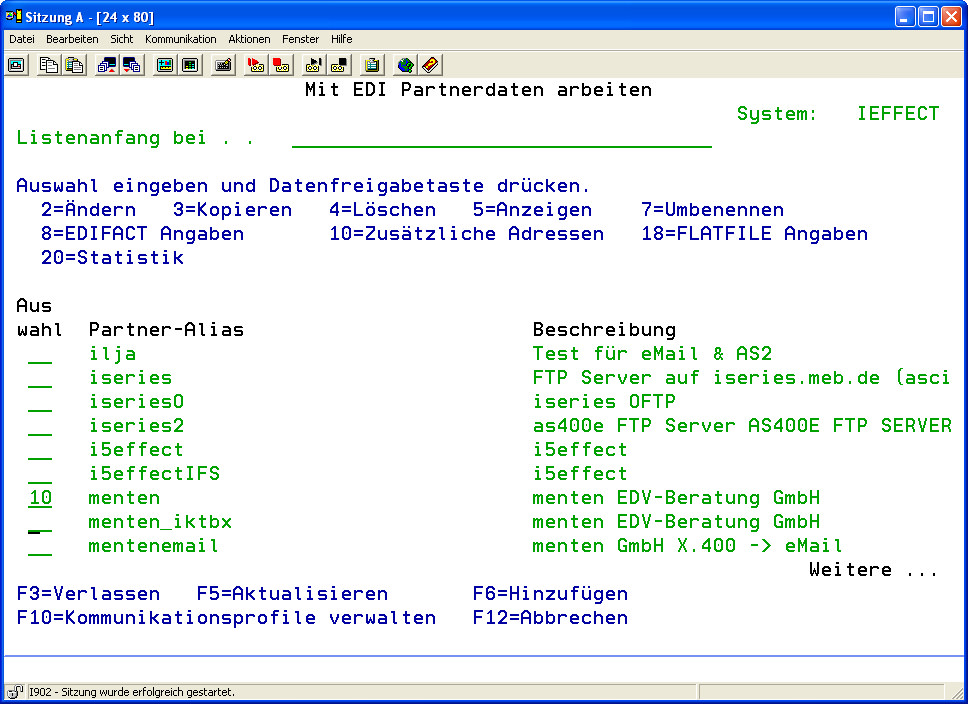
Task: Open the Datei menu
Action: 22,39
